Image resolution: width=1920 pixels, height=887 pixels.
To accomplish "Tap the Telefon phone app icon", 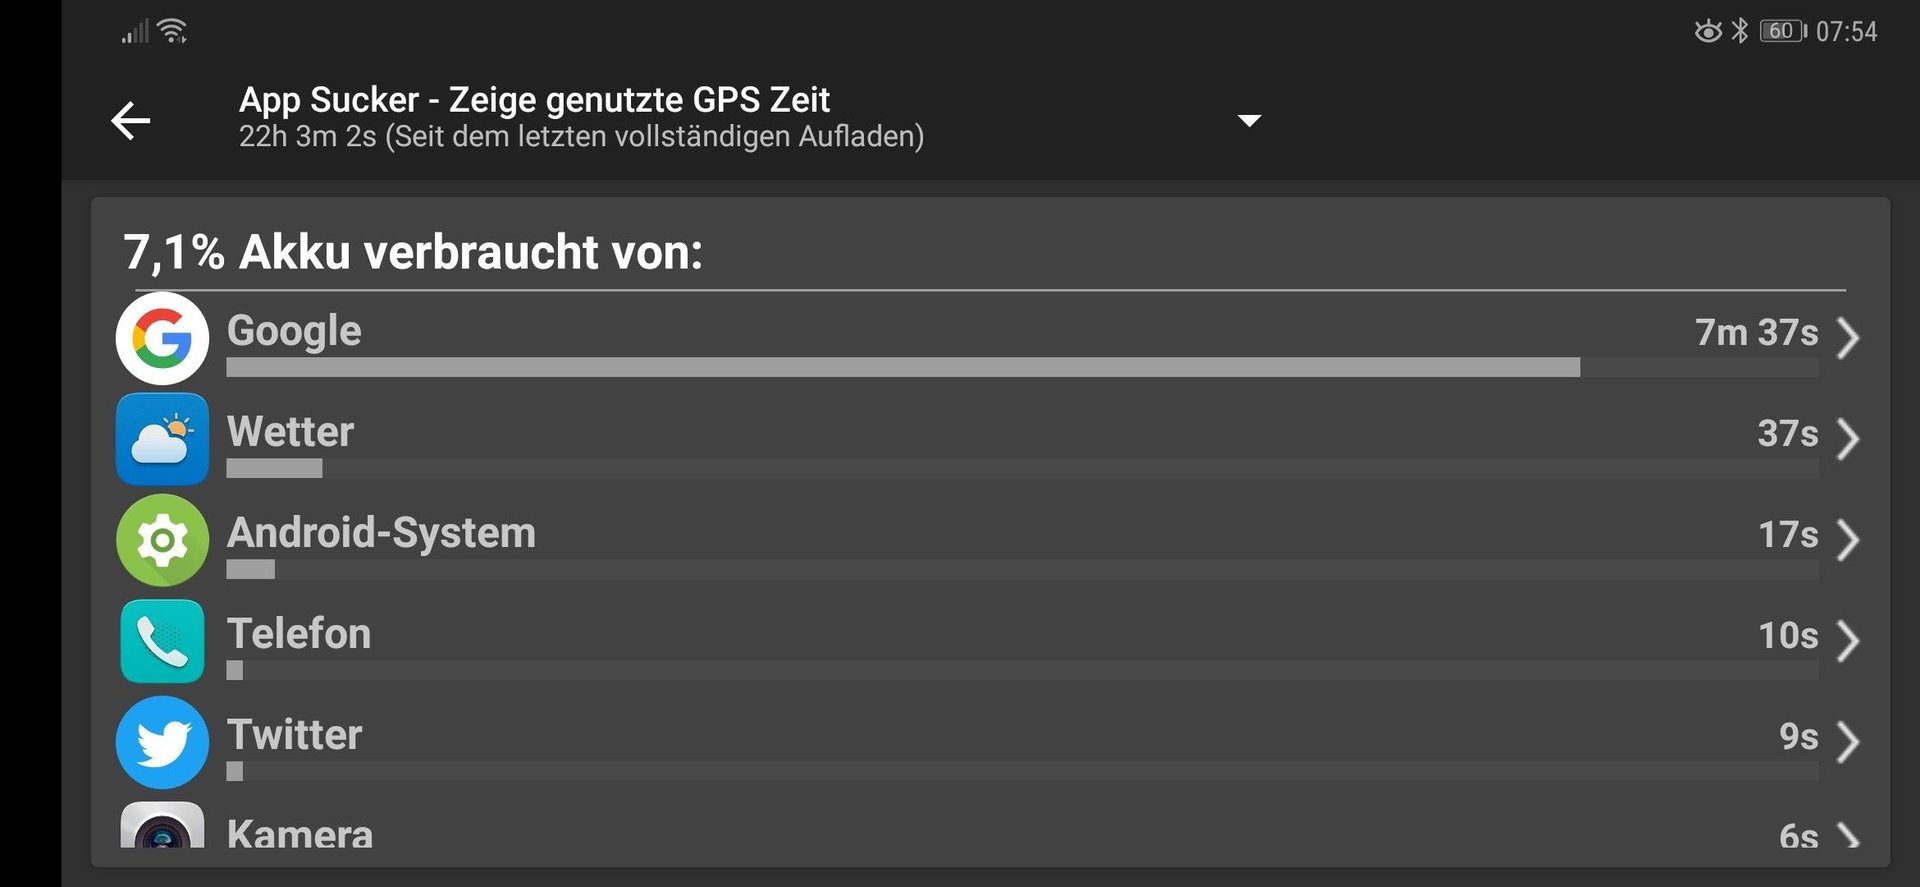I will click(162, 641).
